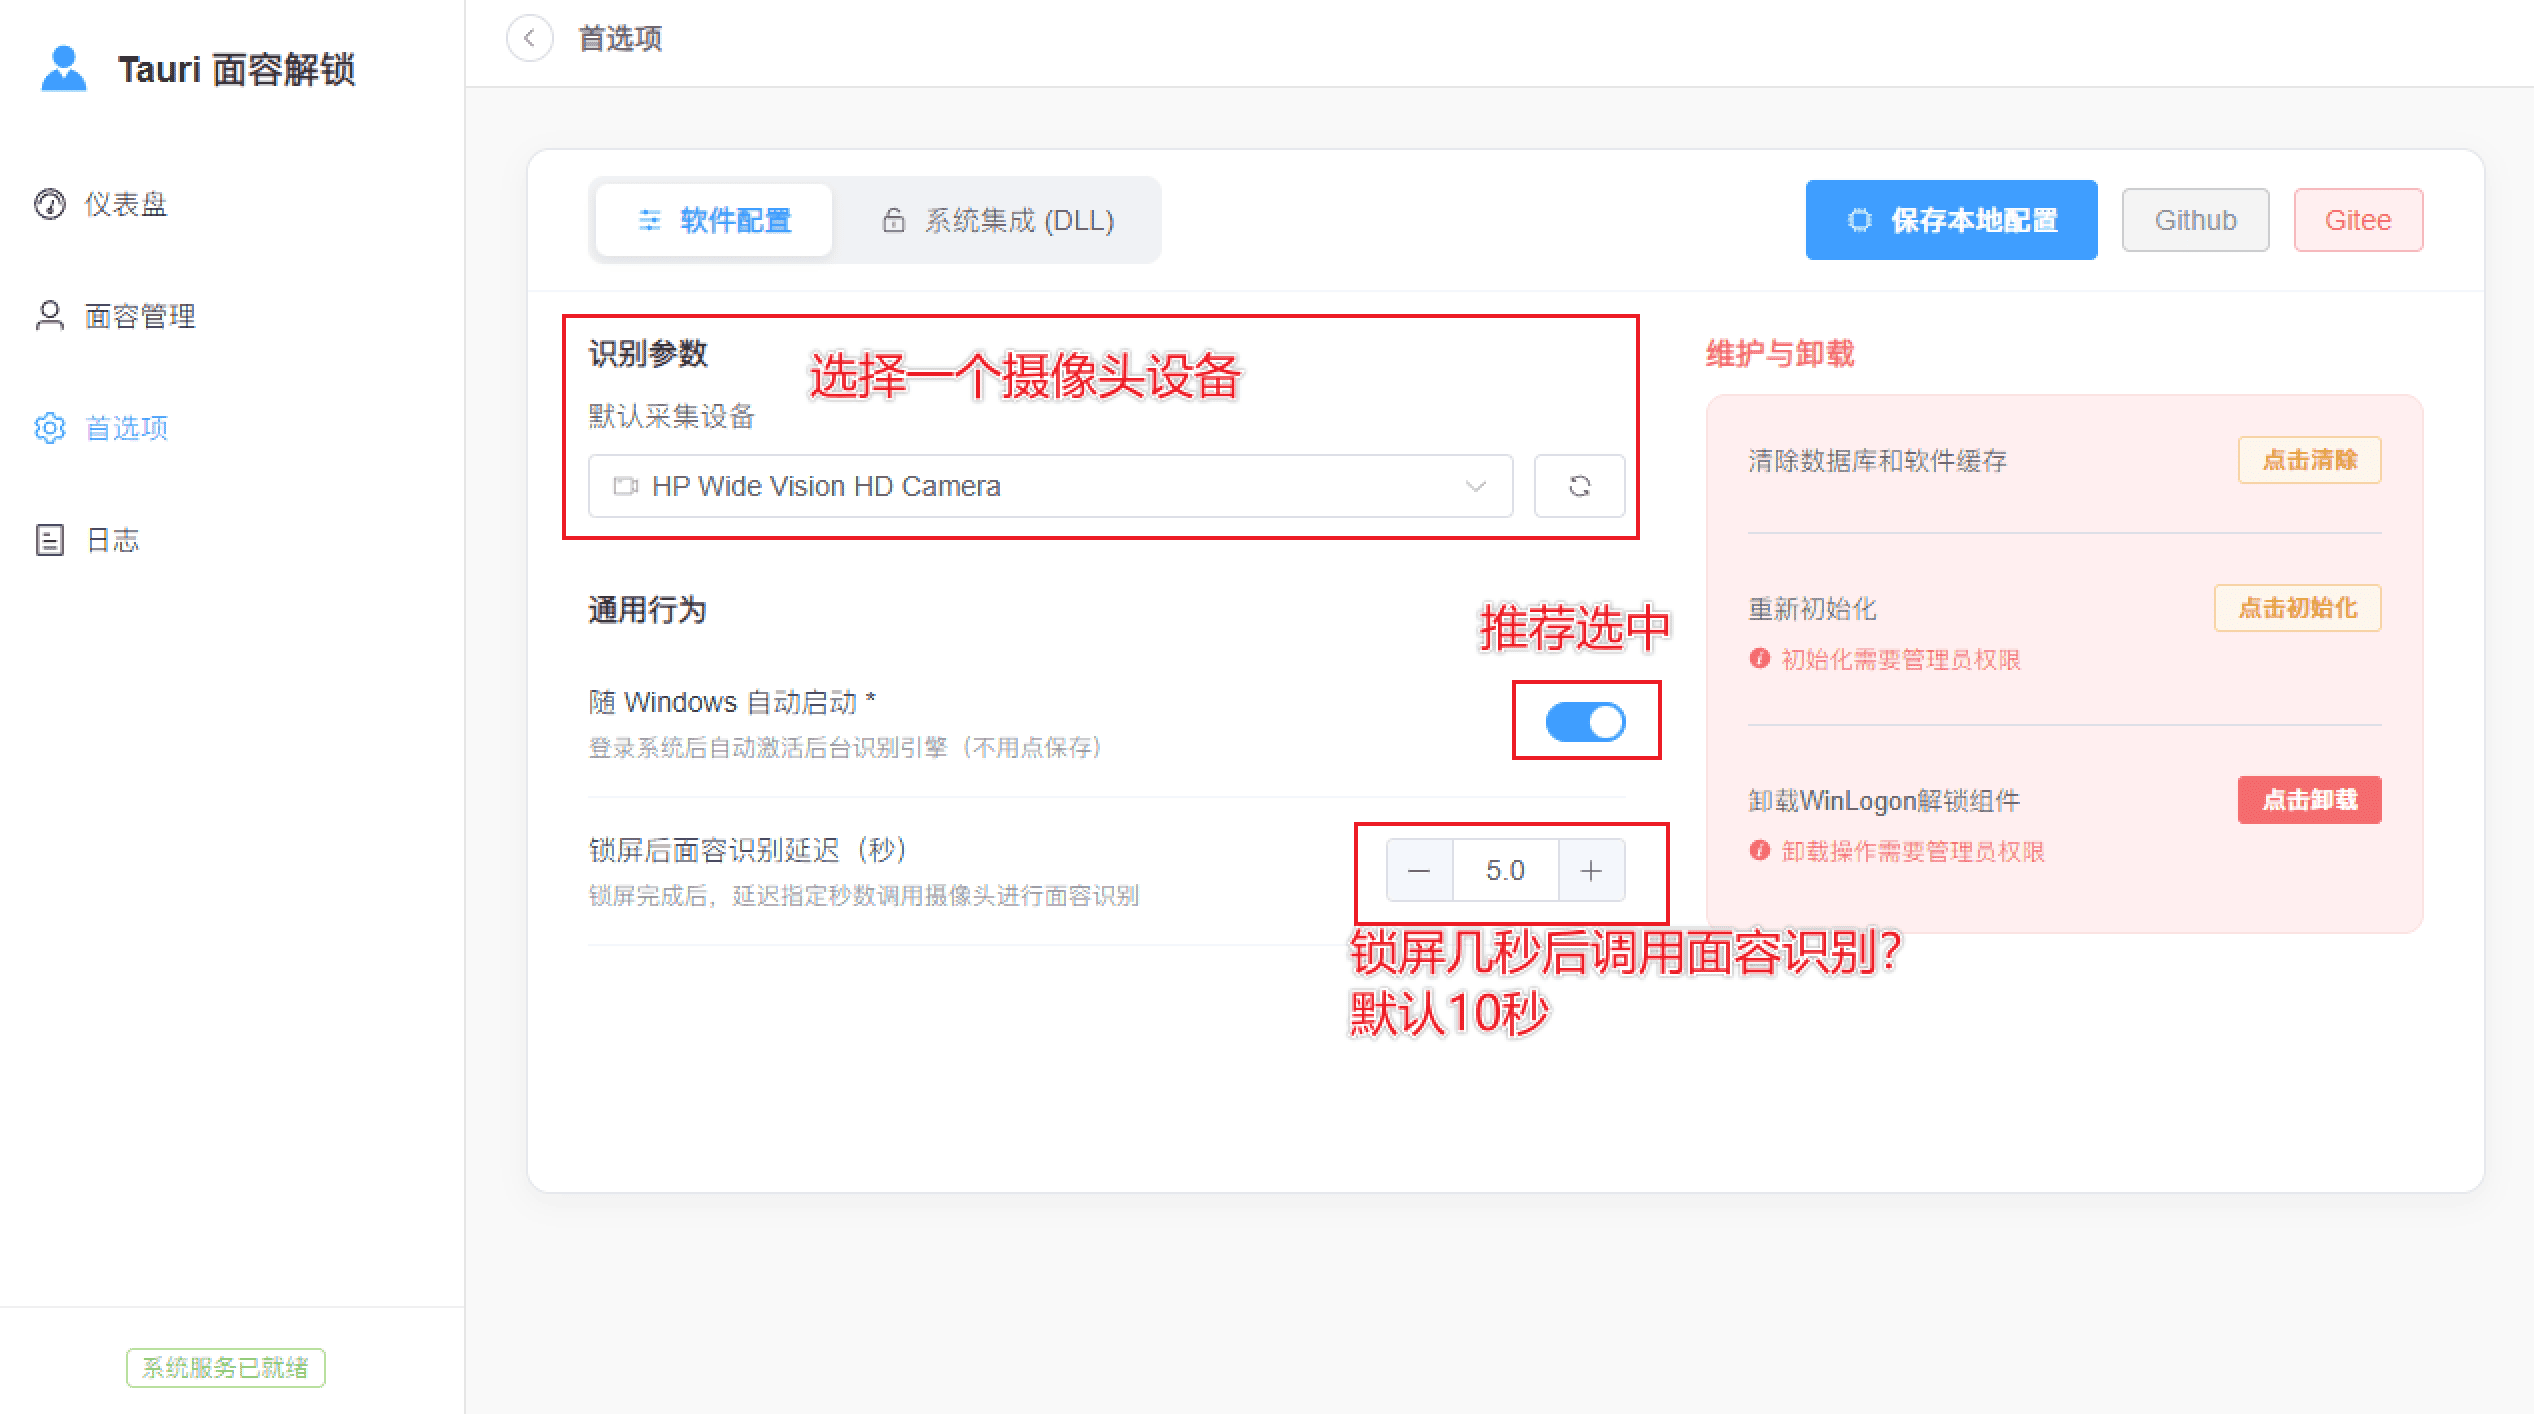The height and width of the screenshot is (1414, 2534).
Task: Click the back arrow next to 首选项
Action: (530, 38)
